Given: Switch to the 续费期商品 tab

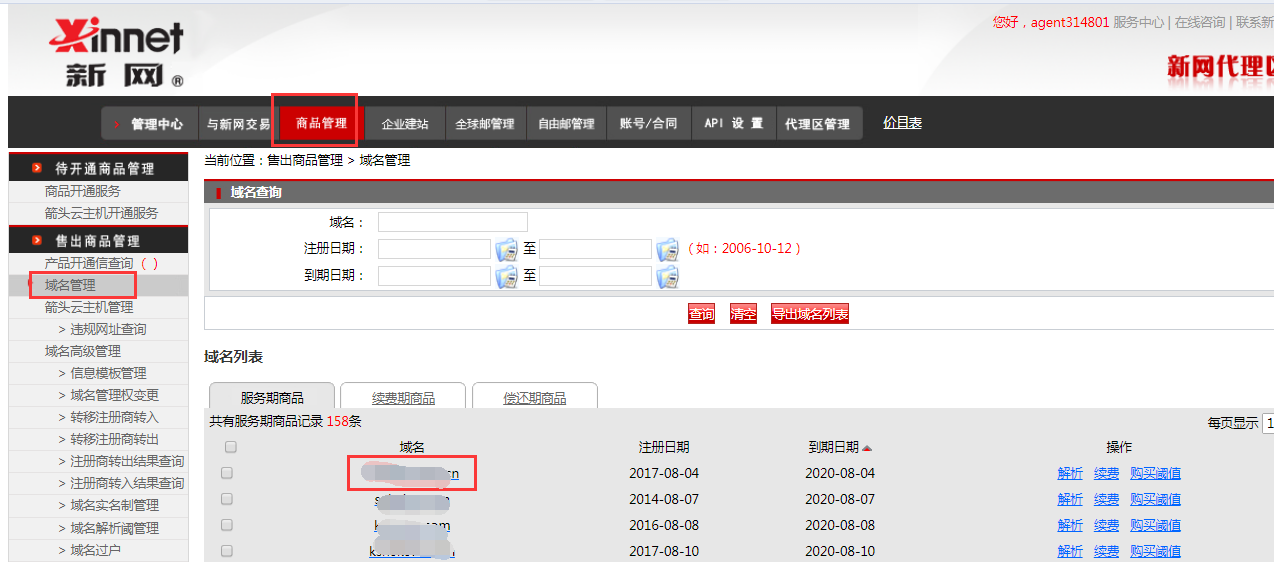Looking at the screenshot, I should click(x=403, y=398).
